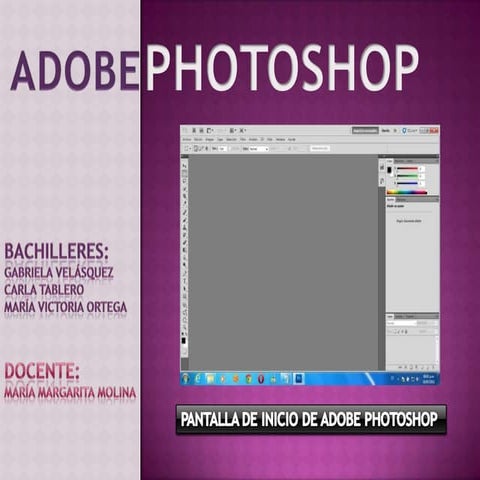Click the Photoshop taskbar button
This screenshot has height=480, width=480.
[x=299, y=379]
